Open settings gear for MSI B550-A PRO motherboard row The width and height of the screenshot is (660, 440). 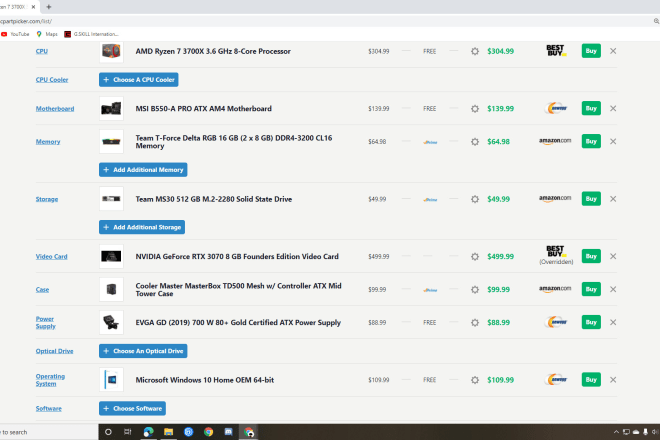475,109
